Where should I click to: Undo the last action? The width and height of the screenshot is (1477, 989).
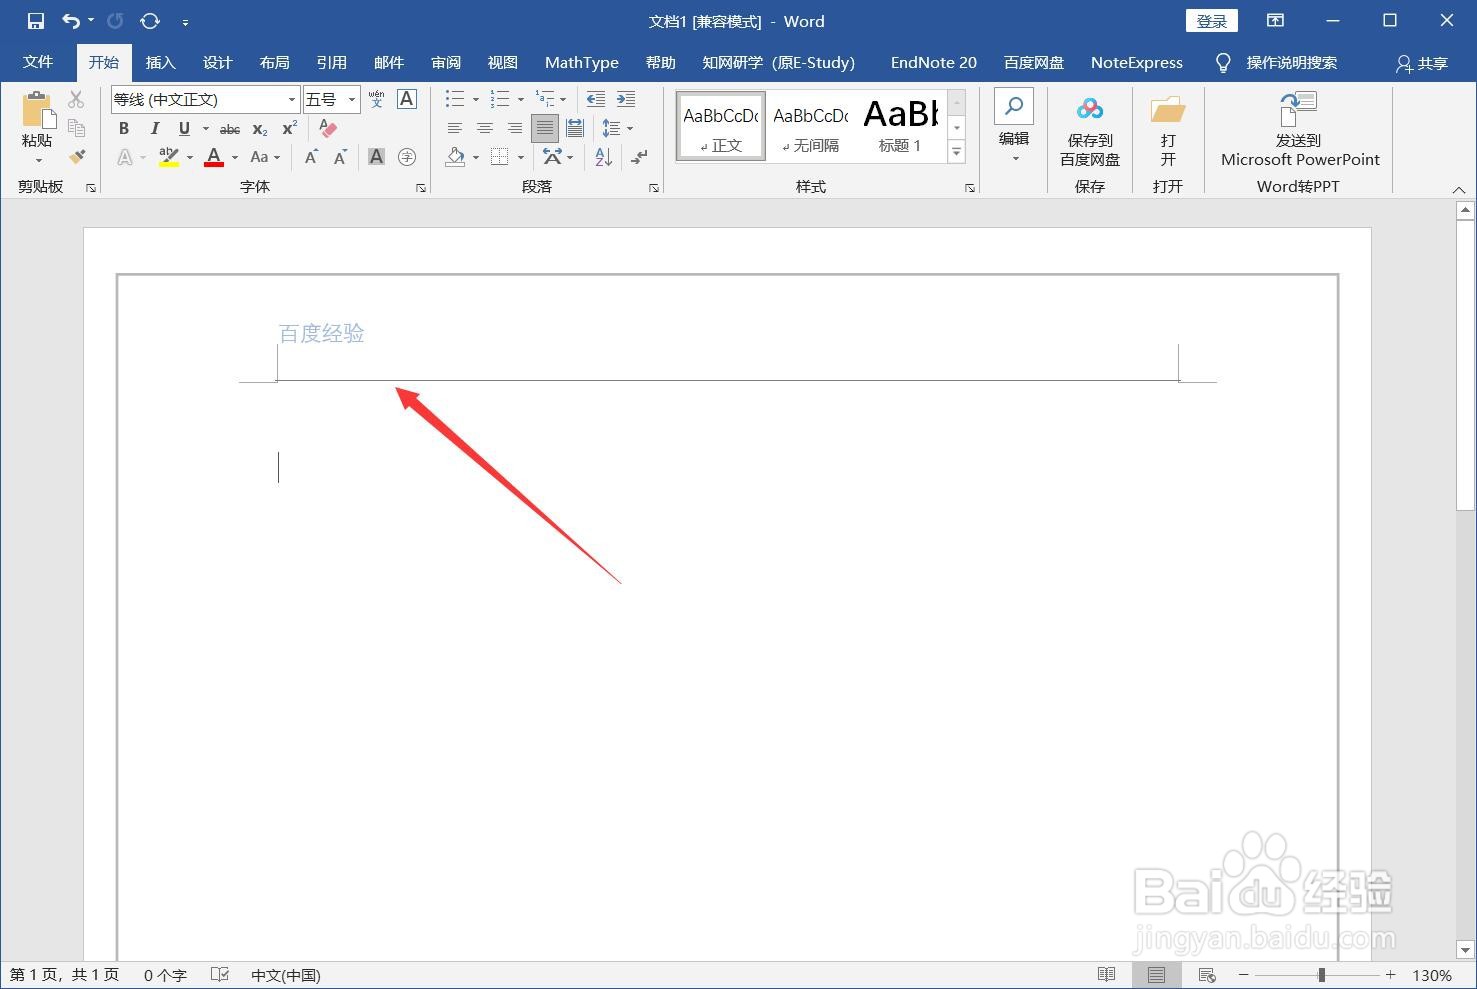71,21
